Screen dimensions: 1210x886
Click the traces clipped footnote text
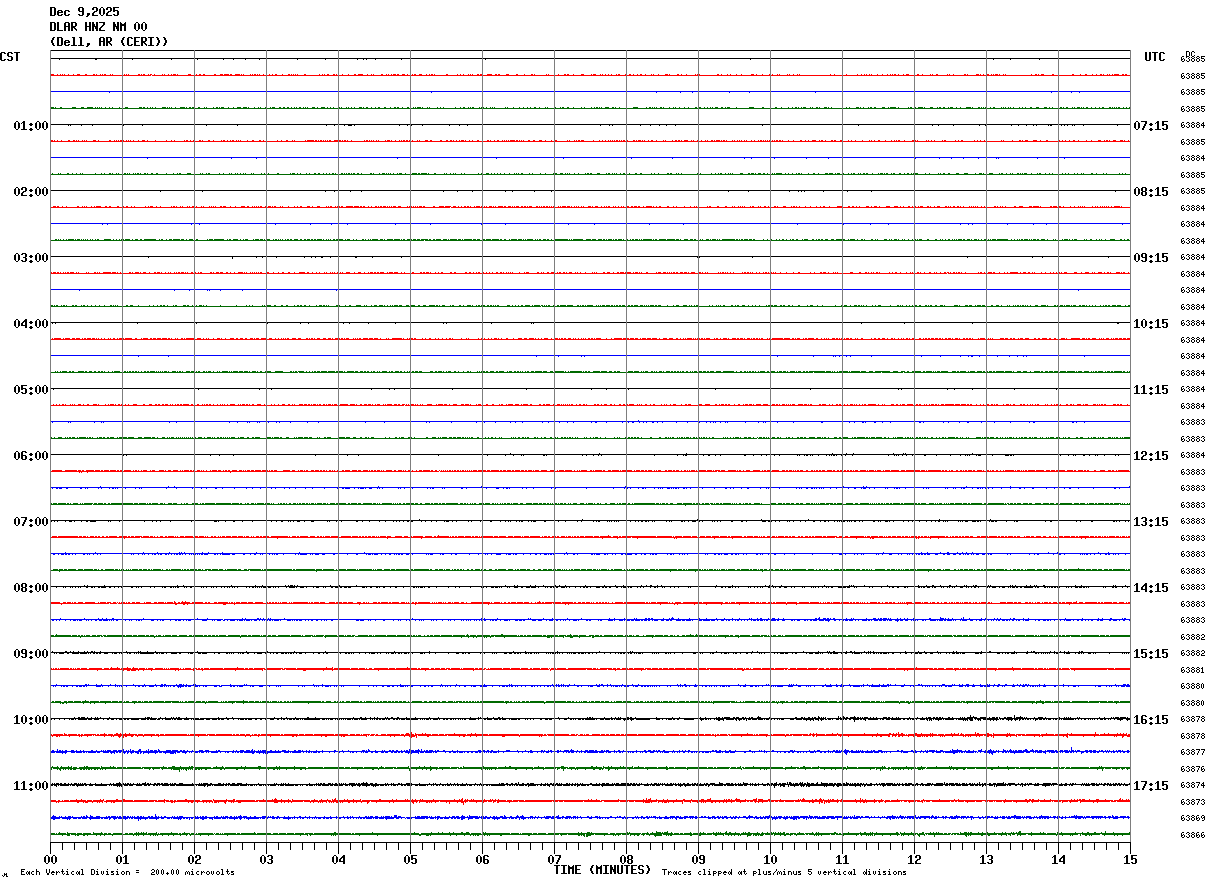click(784, 873)
